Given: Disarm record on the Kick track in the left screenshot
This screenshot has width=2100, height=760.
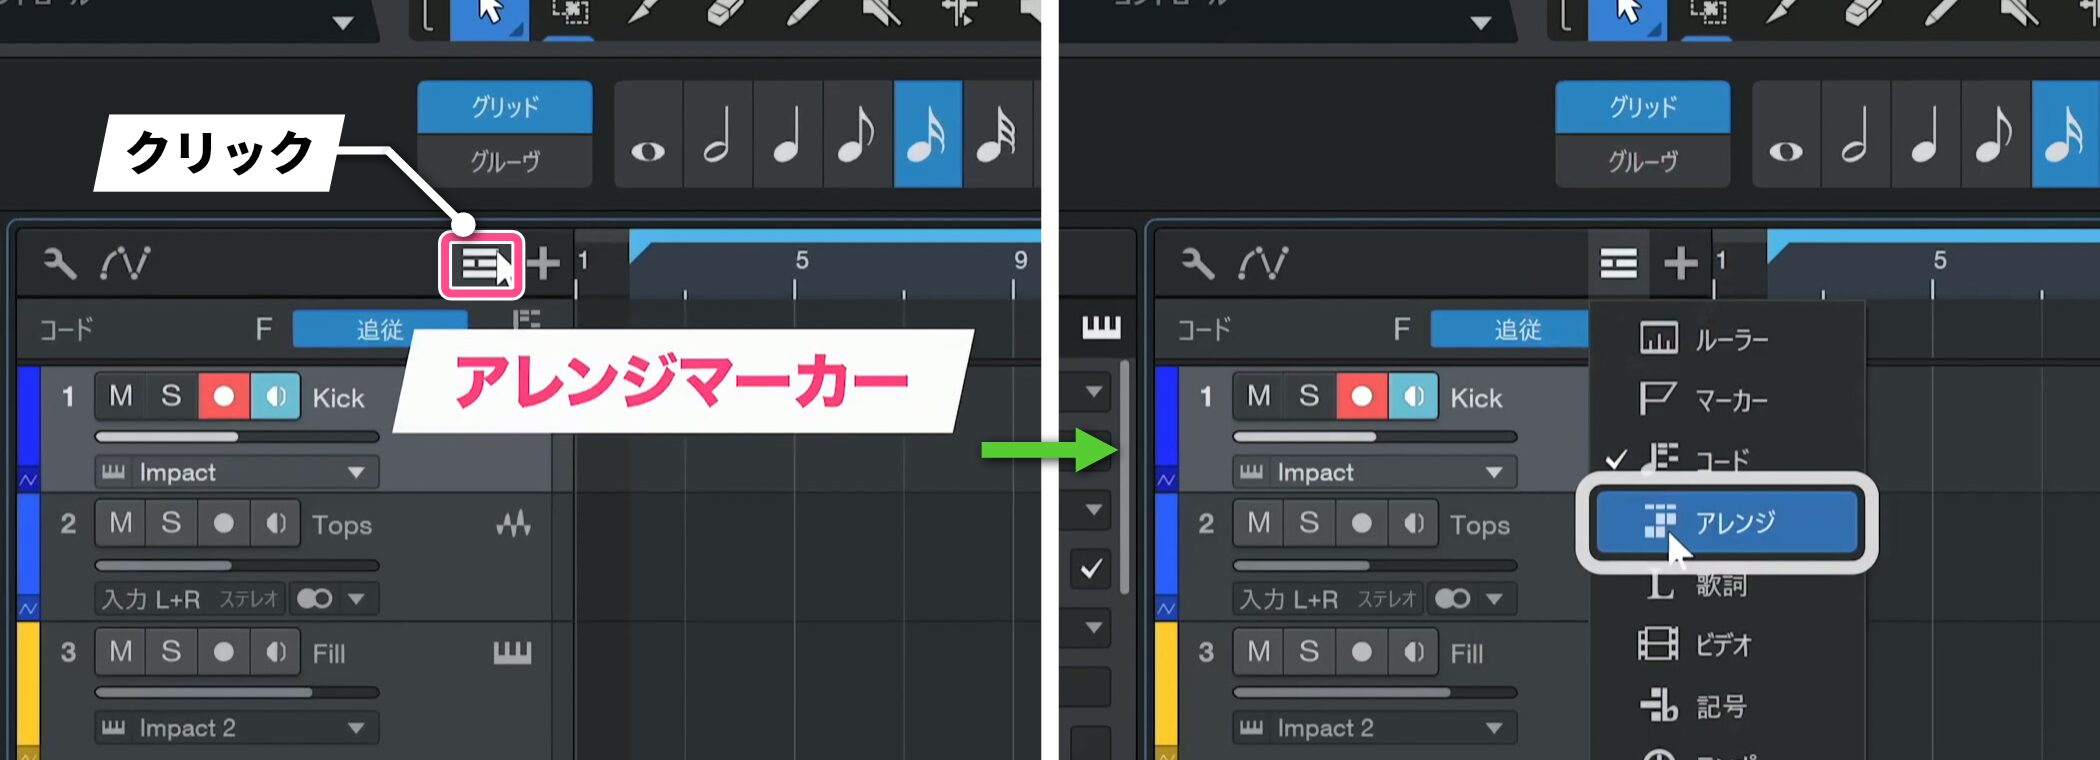Looking at the screenshot, I should (x=224, y=396).
